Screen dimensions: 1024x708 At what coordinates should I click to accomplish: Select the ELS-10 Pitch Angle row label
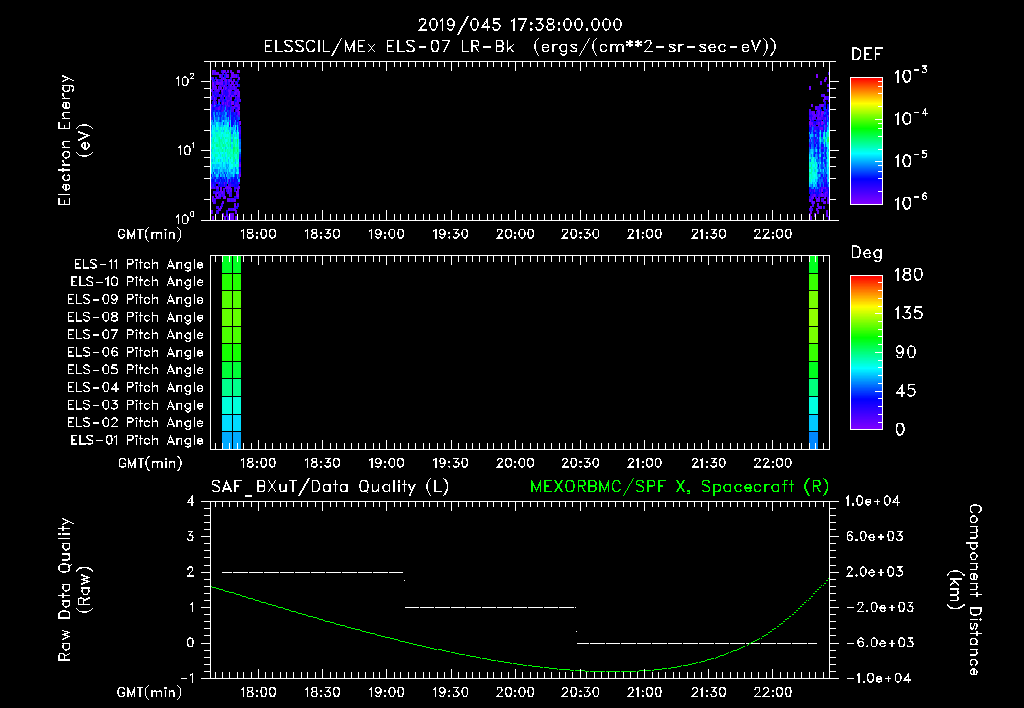pyautogui.click(x=137, y=282)
